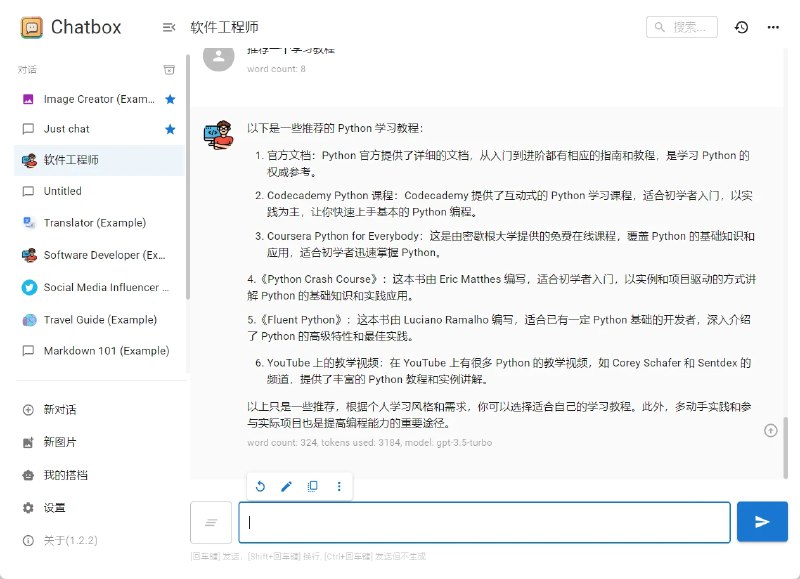Regenerate the assistant's response
Screen dimensions: 800x579
point(260,487)
